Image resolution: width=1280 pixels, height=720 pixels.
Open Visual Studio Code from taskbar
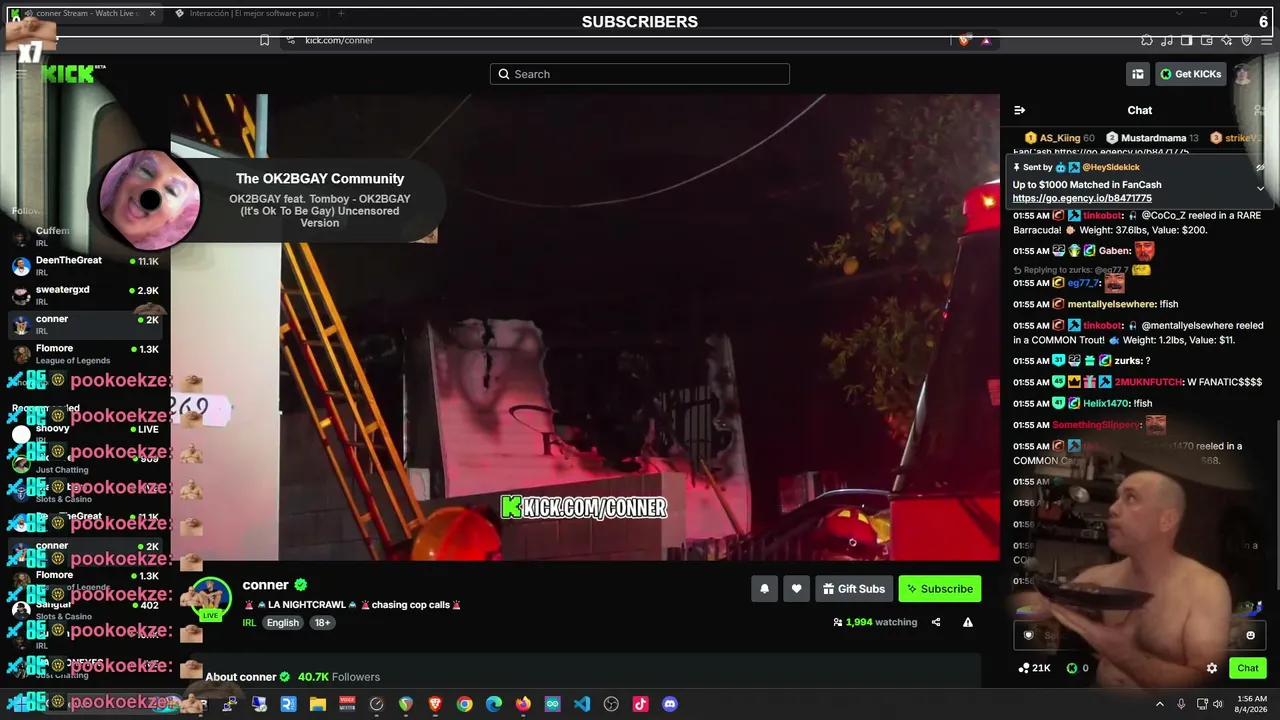point(582,704)
